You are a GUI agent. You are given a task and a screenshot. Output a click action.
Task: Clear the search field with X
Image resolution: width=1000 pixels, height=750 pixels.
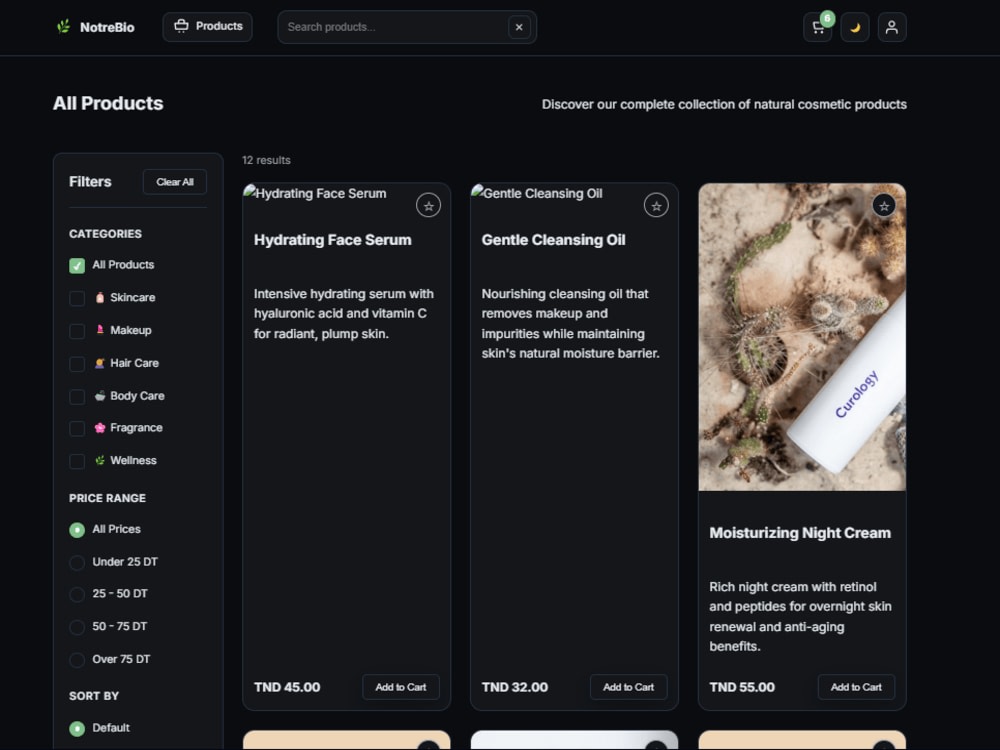[x=519, y=27]
